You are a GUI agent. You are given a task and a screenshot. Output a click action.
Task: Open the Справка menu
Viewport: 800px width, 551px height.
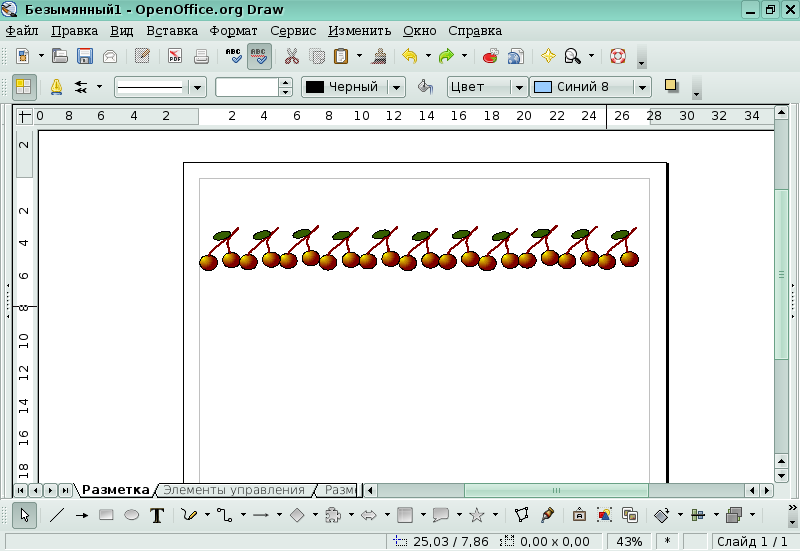[475, 31]
